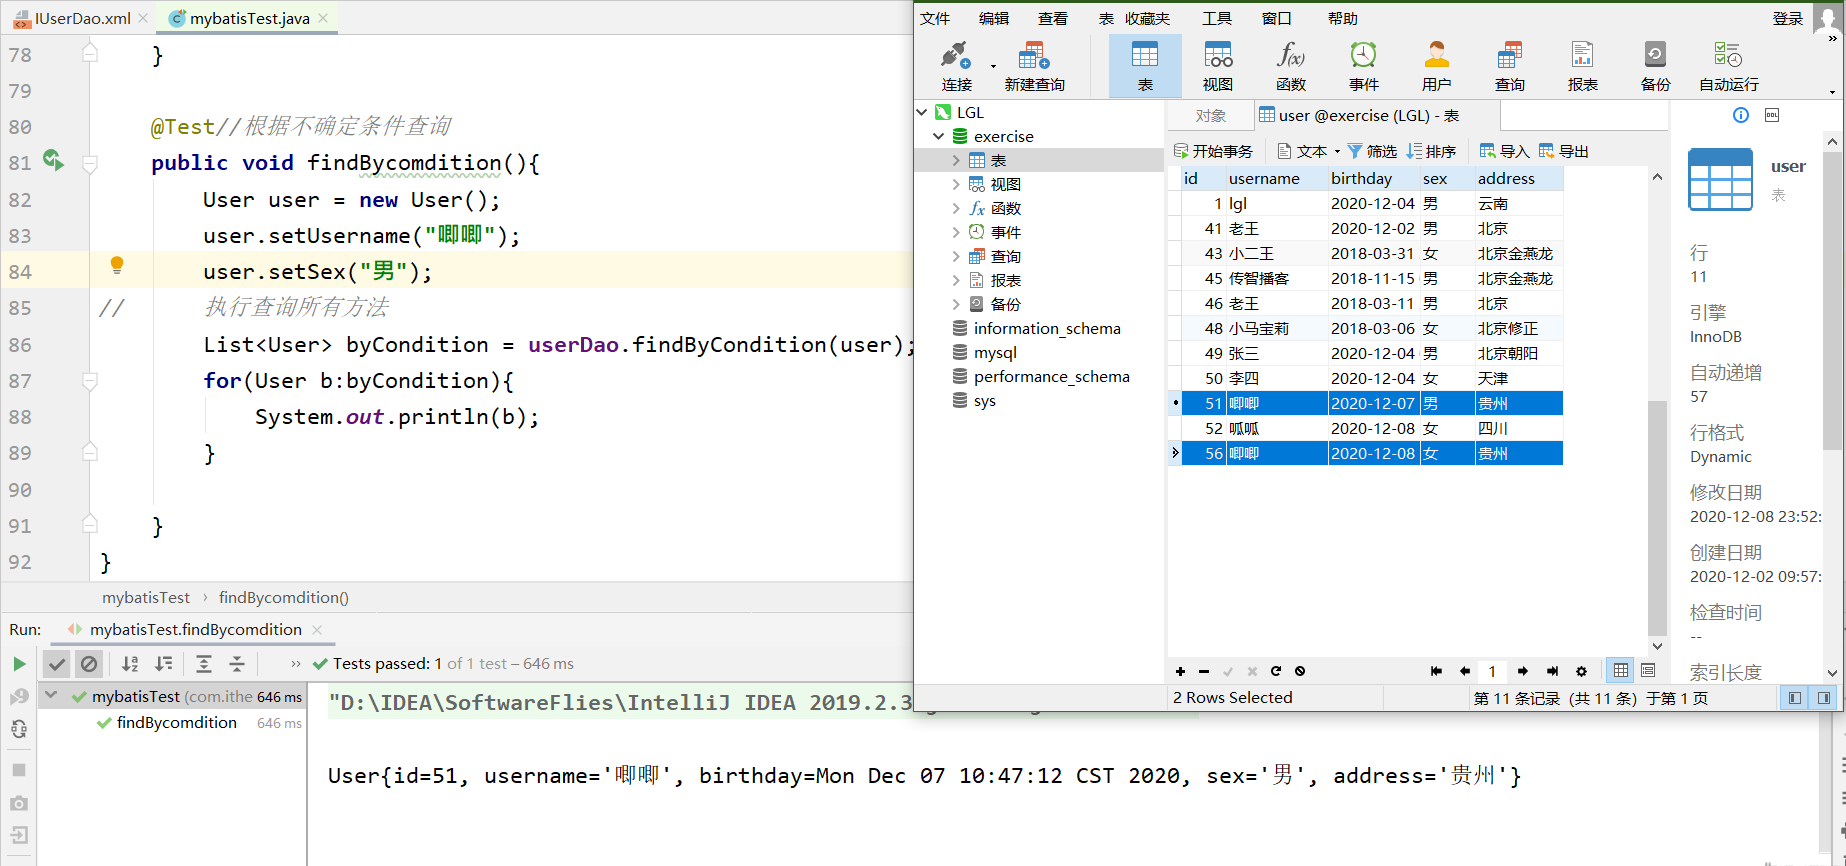Sort test results alphabetically
1846x866 pixels.
[x=130, y=664]
